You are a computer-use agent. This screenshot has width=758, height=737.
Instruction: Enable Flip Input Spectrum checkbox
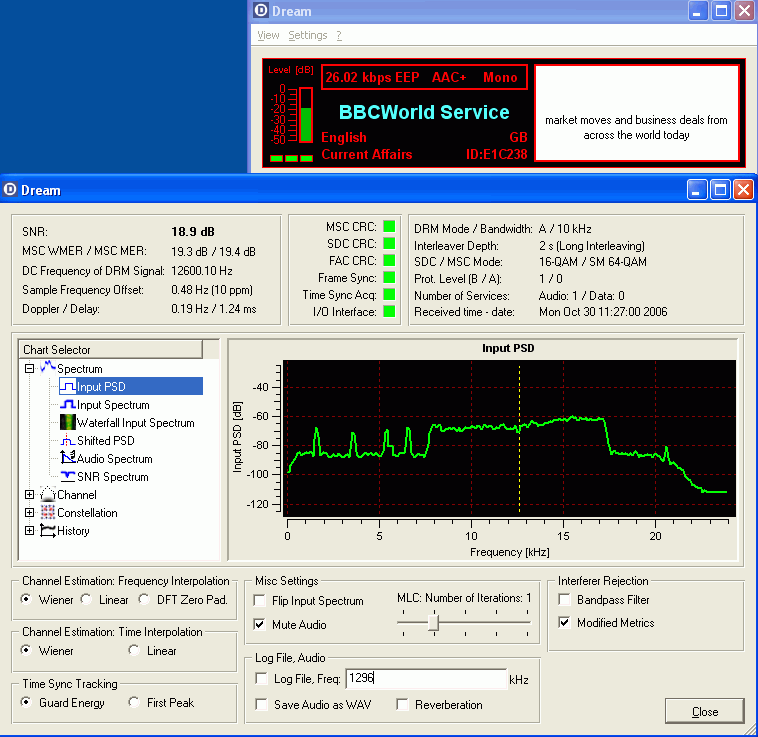click(x=260, y=600)
